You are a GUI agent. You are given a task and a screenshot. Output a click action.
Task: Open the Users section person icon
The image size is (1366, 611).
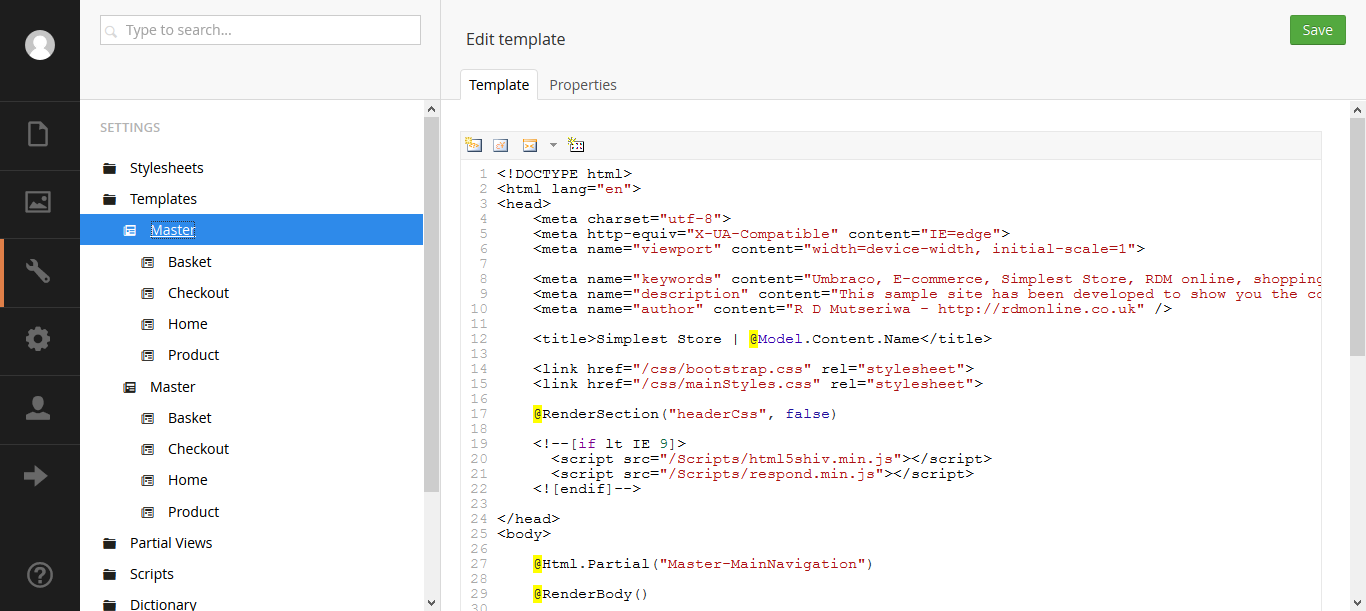click(x=38, y=408)
